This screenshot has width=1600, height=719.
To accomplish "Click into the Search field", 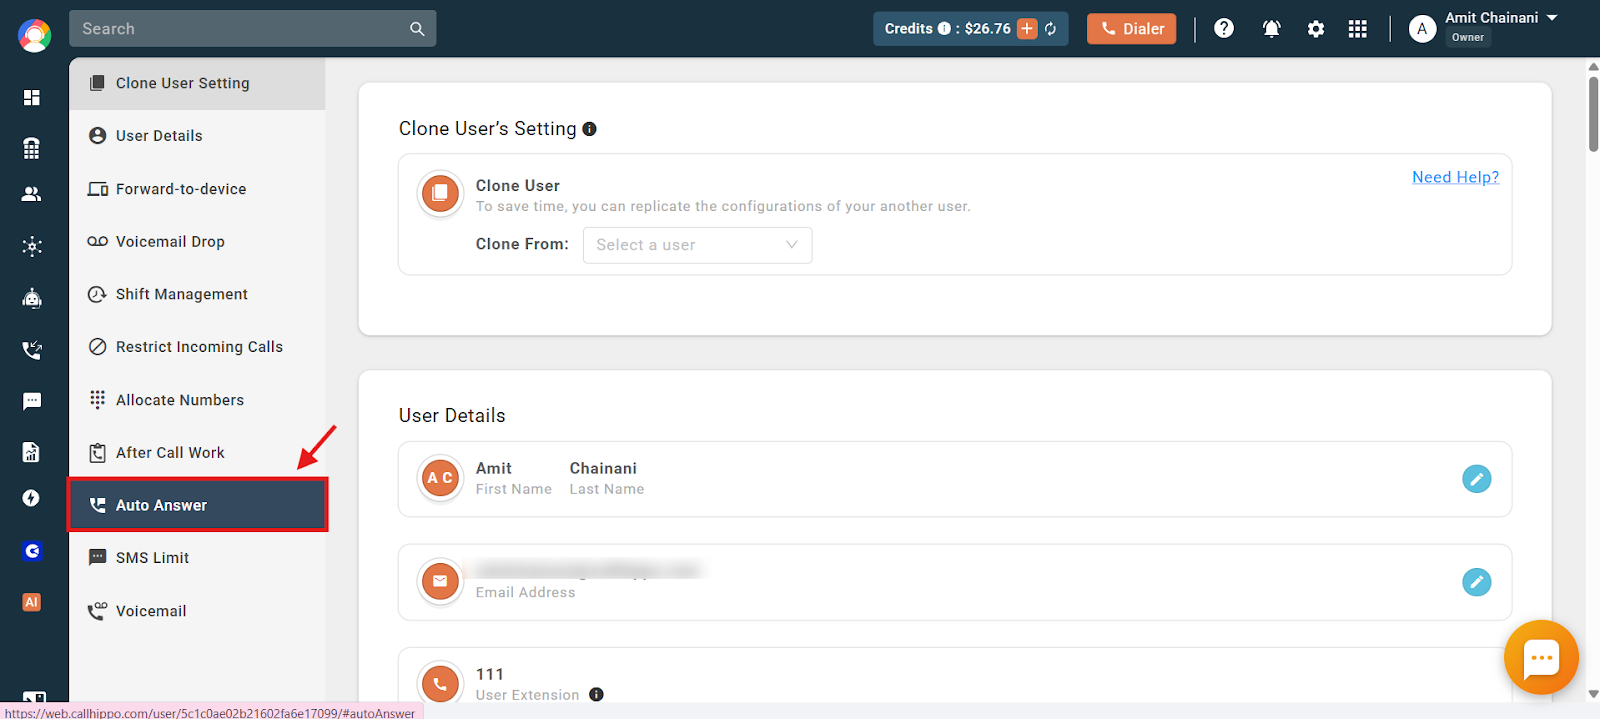I will [x=253, y=29].
